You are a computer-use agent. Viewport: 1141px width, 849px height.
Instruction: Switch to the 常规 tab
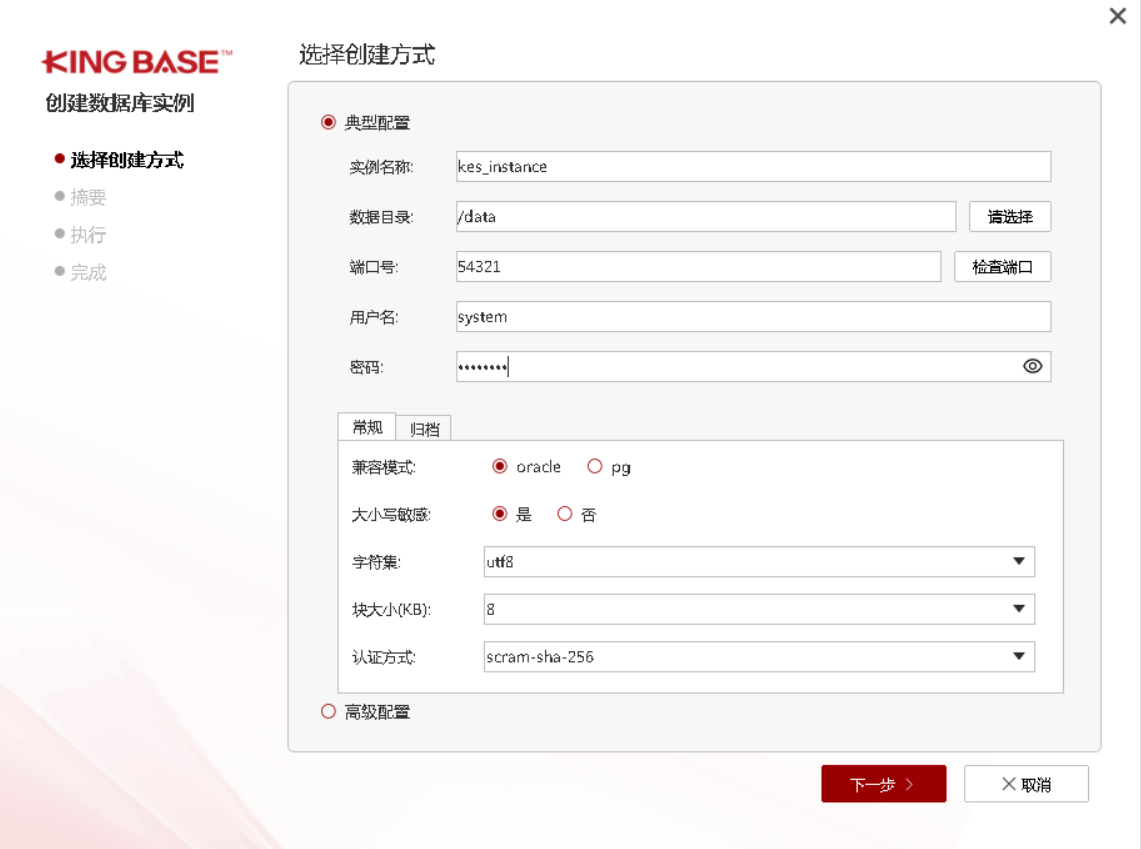tap(367, 427)
